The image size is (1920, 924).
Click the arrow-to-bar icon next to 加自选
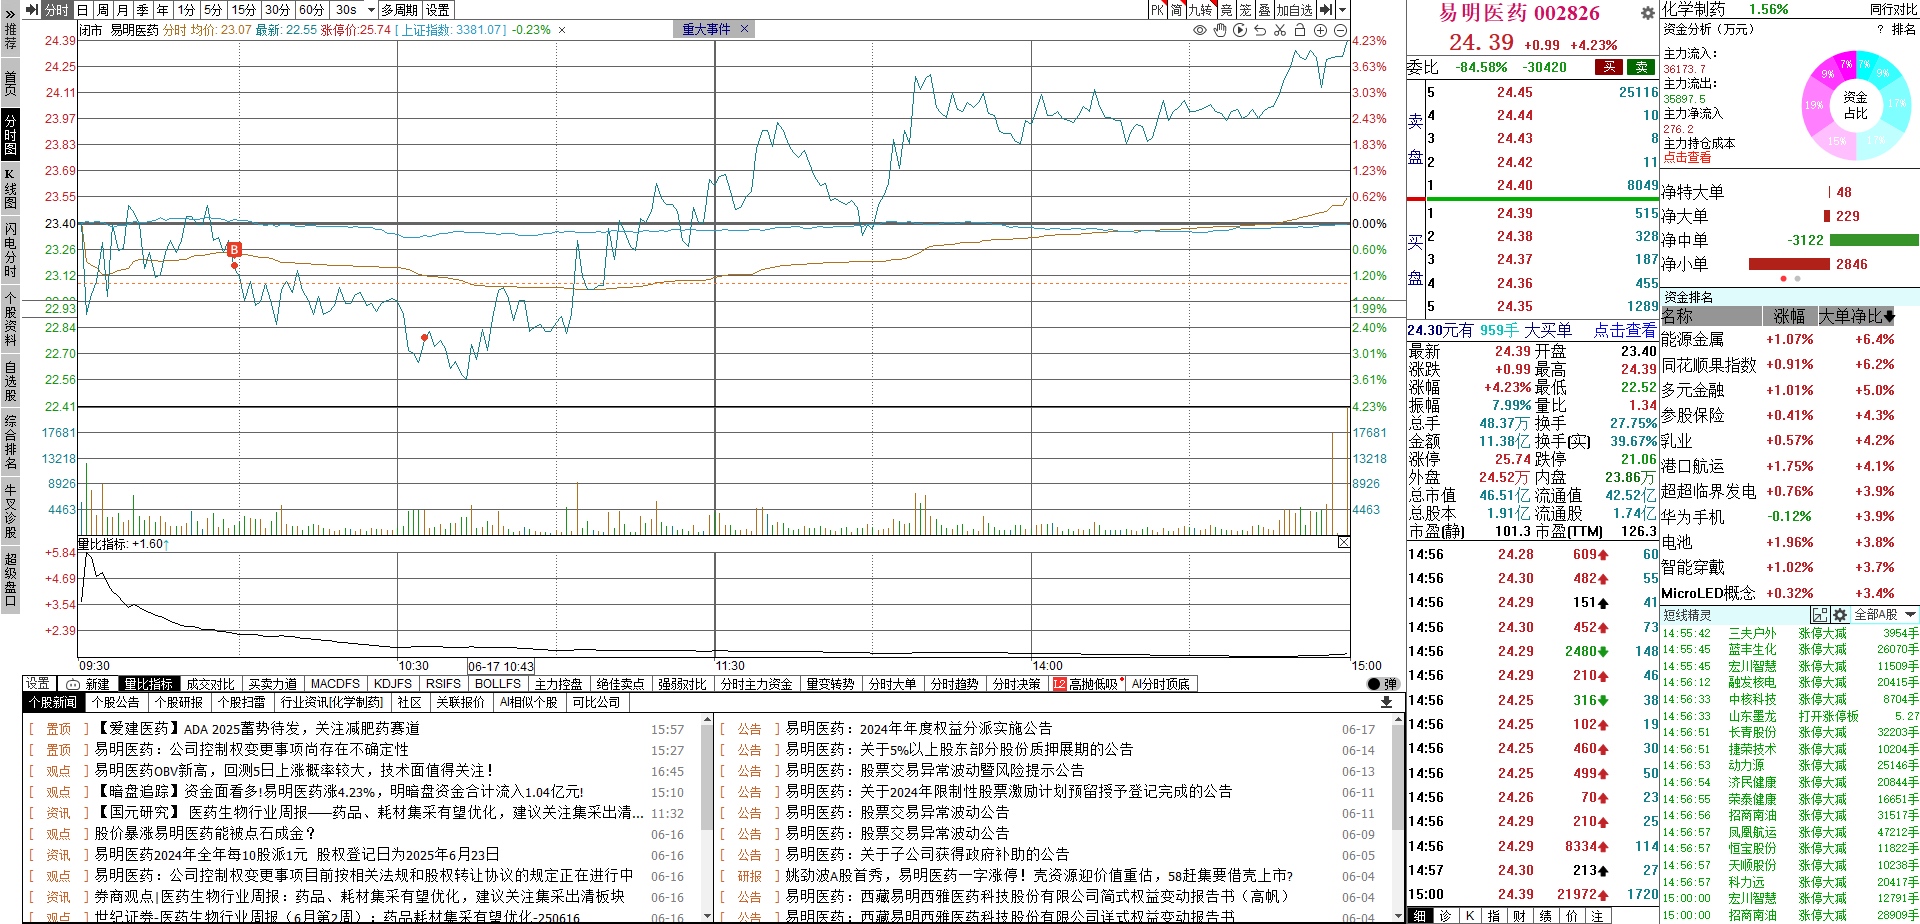click(1326, 10)
